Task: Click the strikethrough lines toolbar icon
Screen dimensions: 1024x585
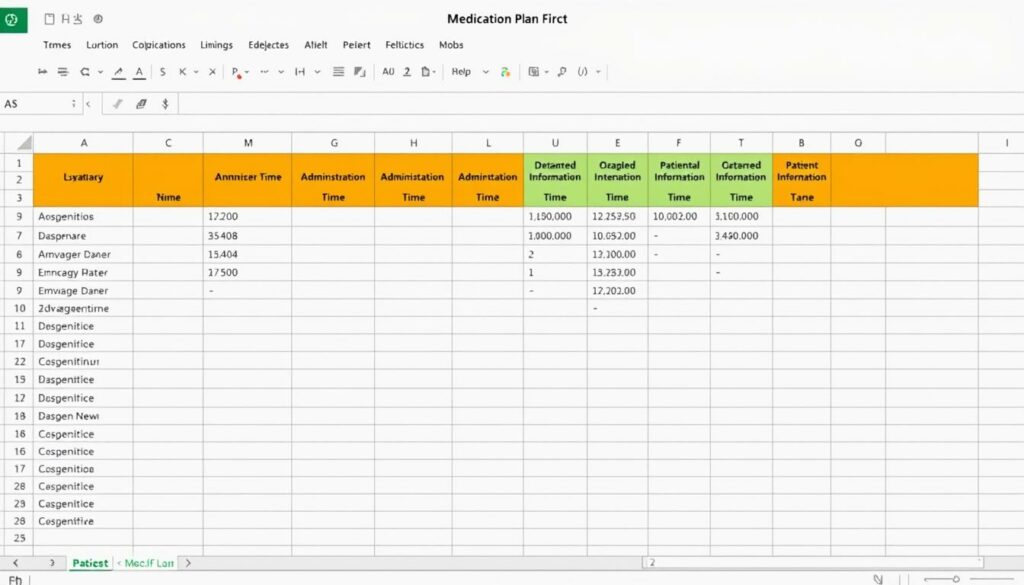Action: point(63,72)
